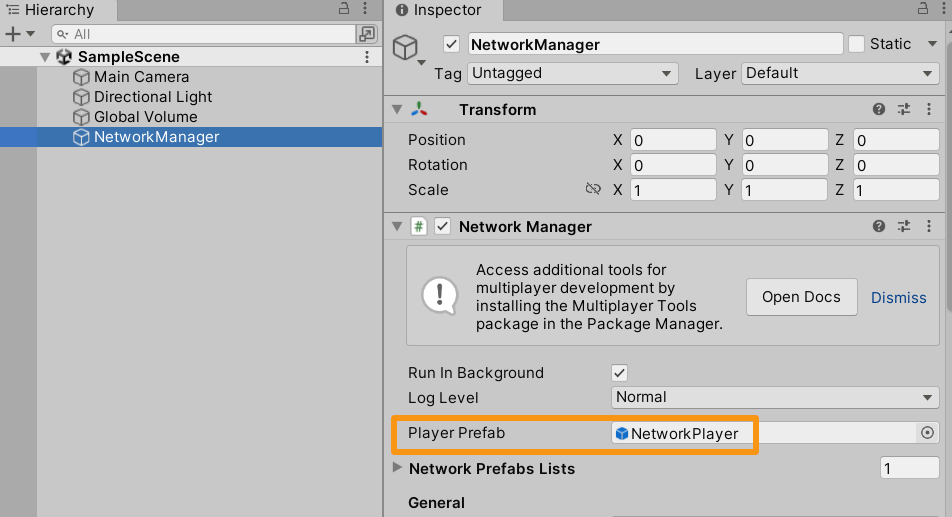Screen dimensions: 952x517
Task: Toggle the Run In Background checkbox
Action: pyautogui.click(x=619, y=373)
